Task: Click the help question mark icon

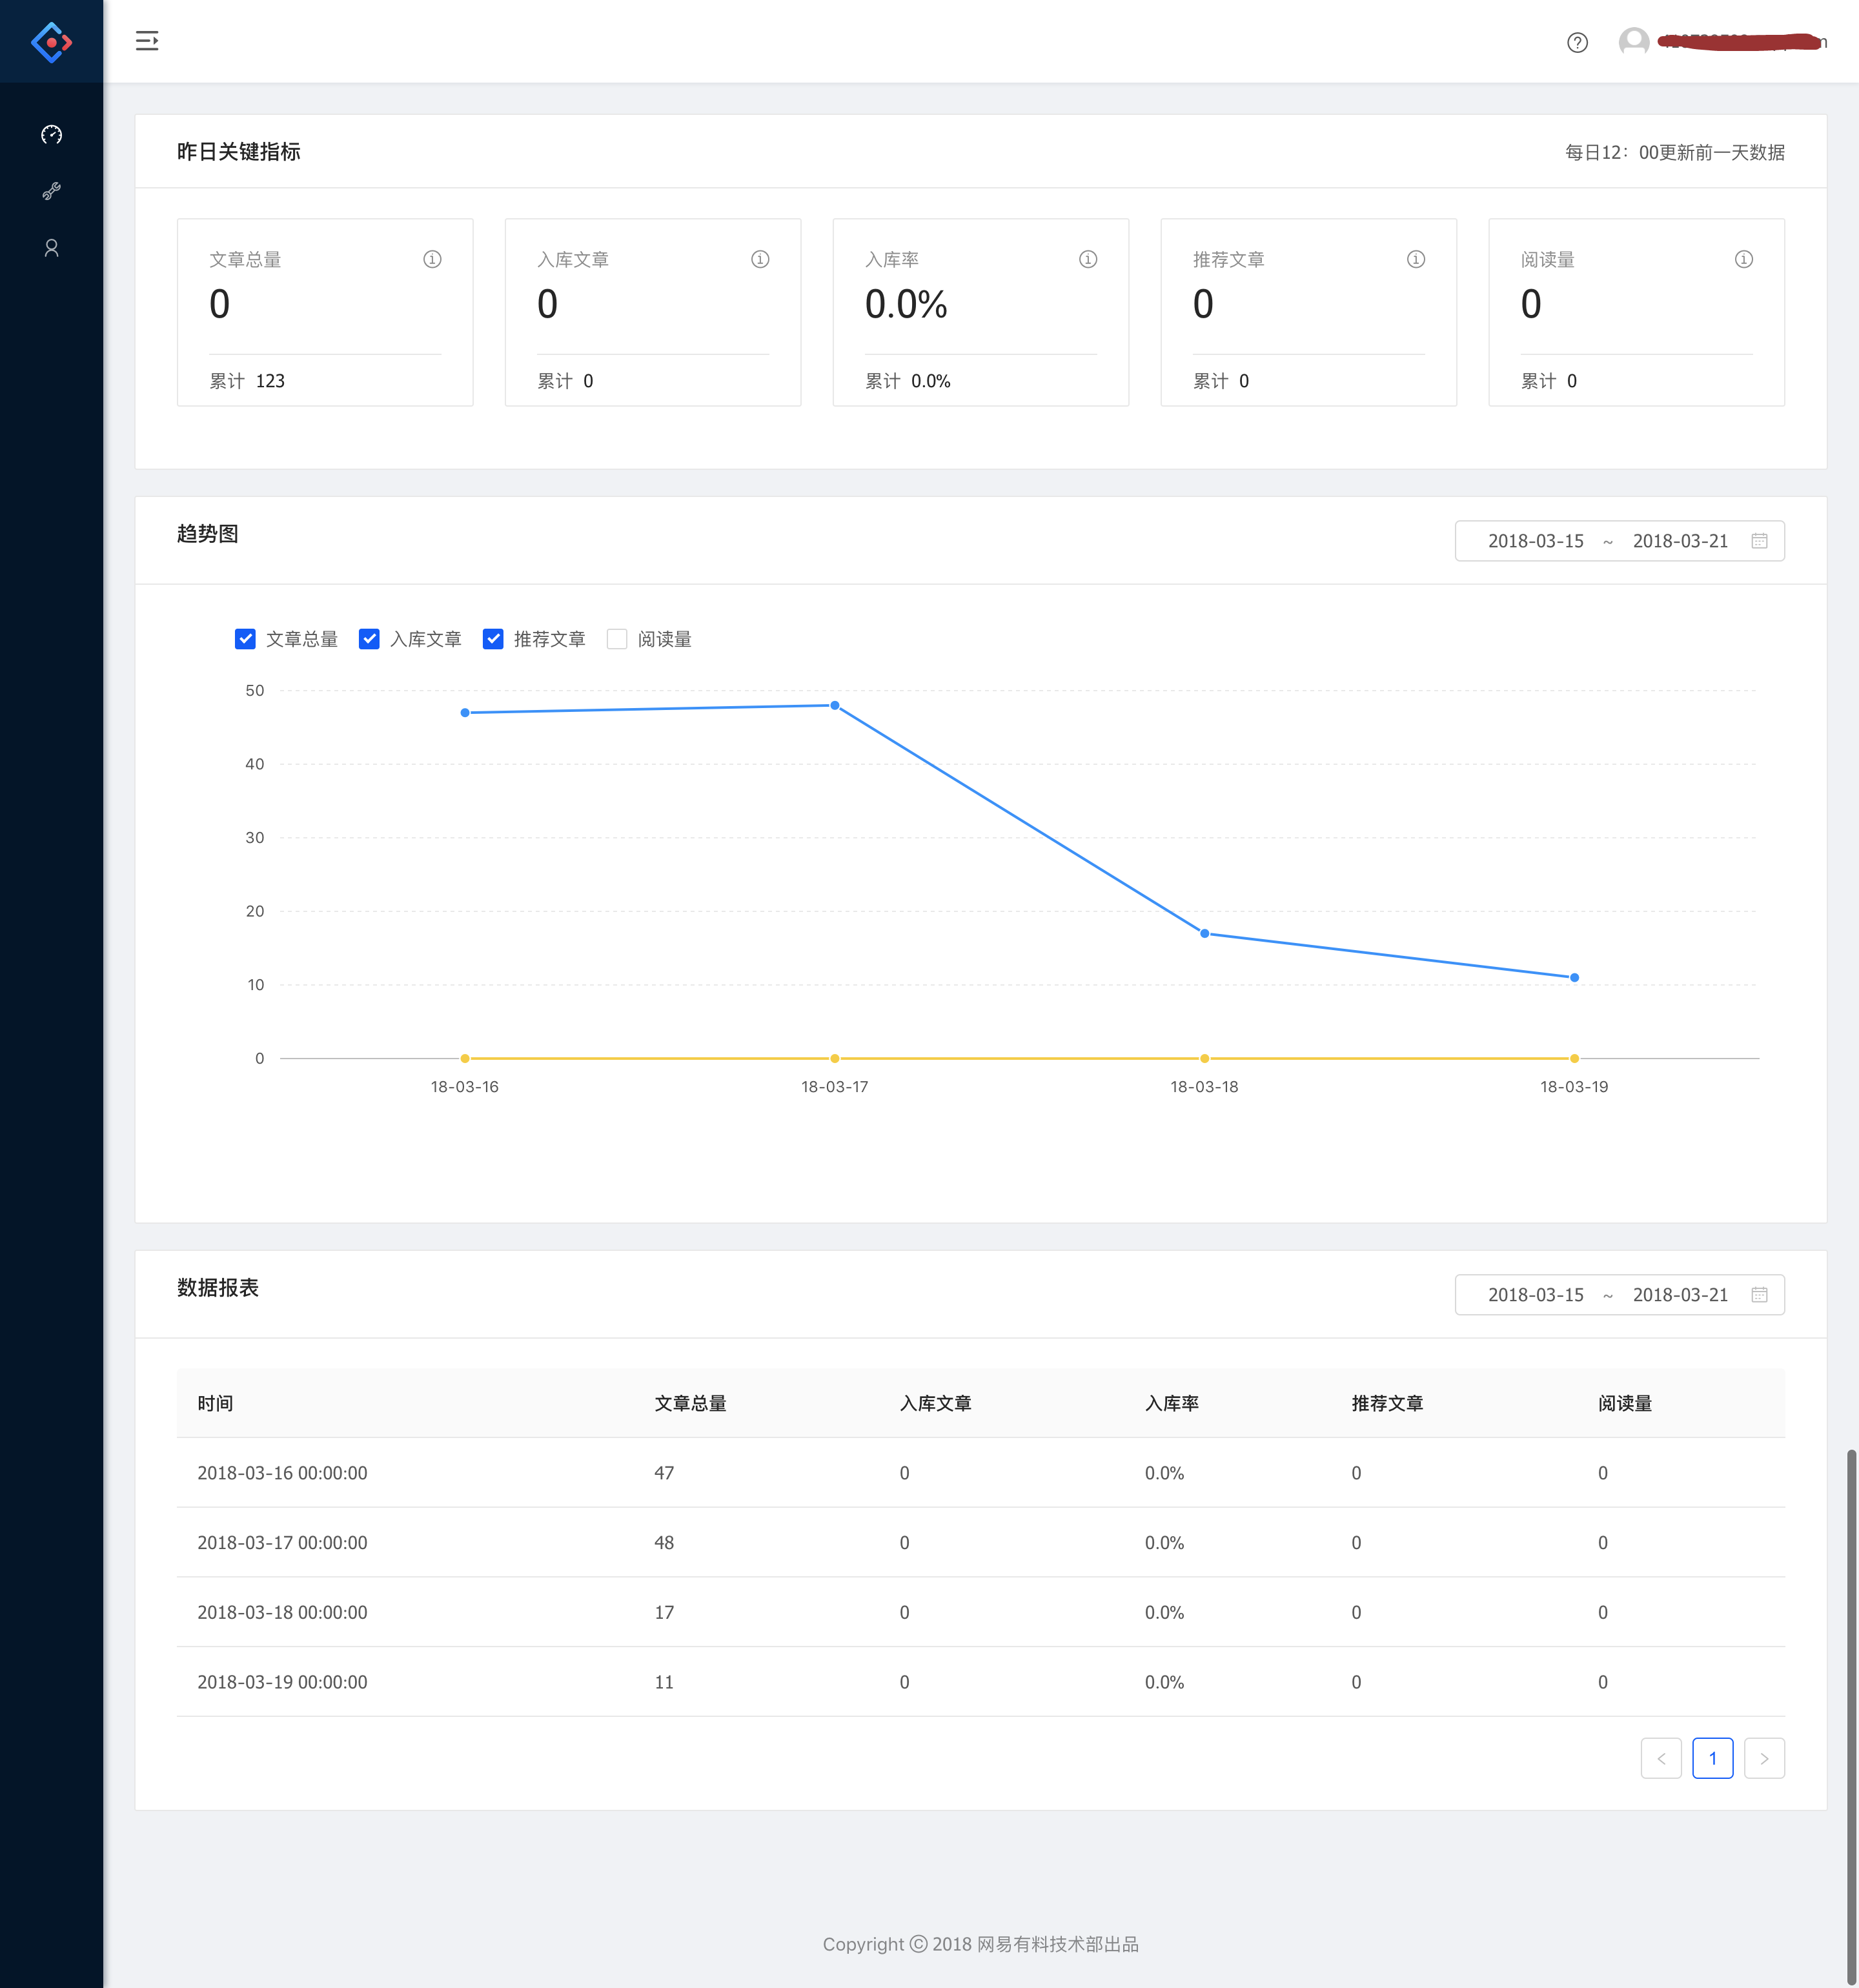Action: tap(1577, 42)
